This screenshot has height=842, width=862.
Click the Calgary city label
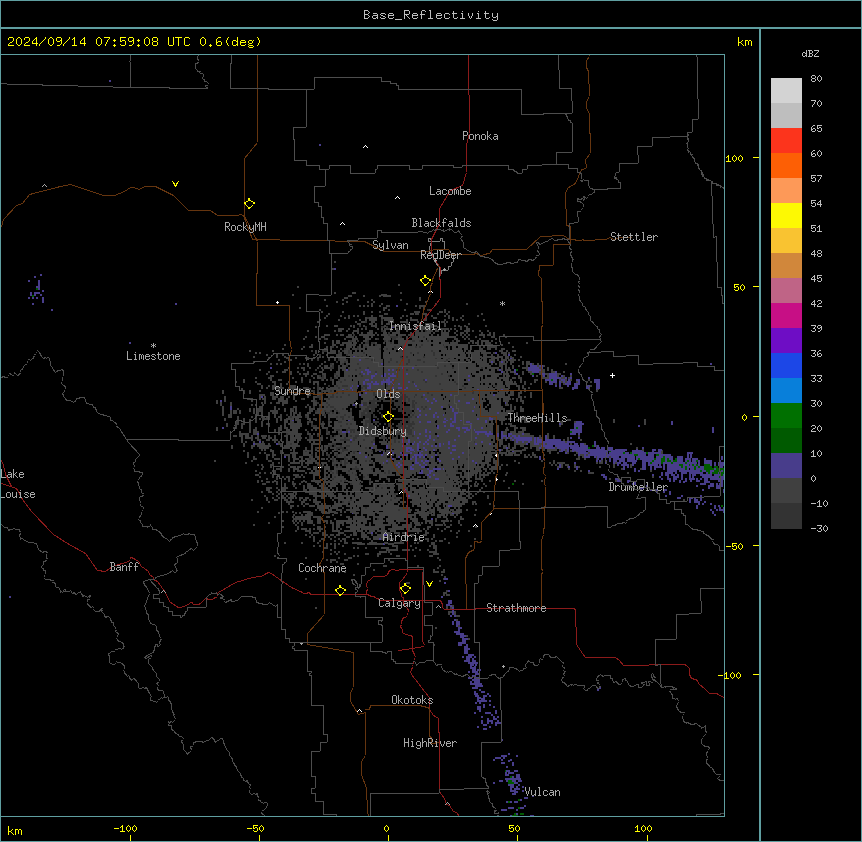tap(399, 603)
